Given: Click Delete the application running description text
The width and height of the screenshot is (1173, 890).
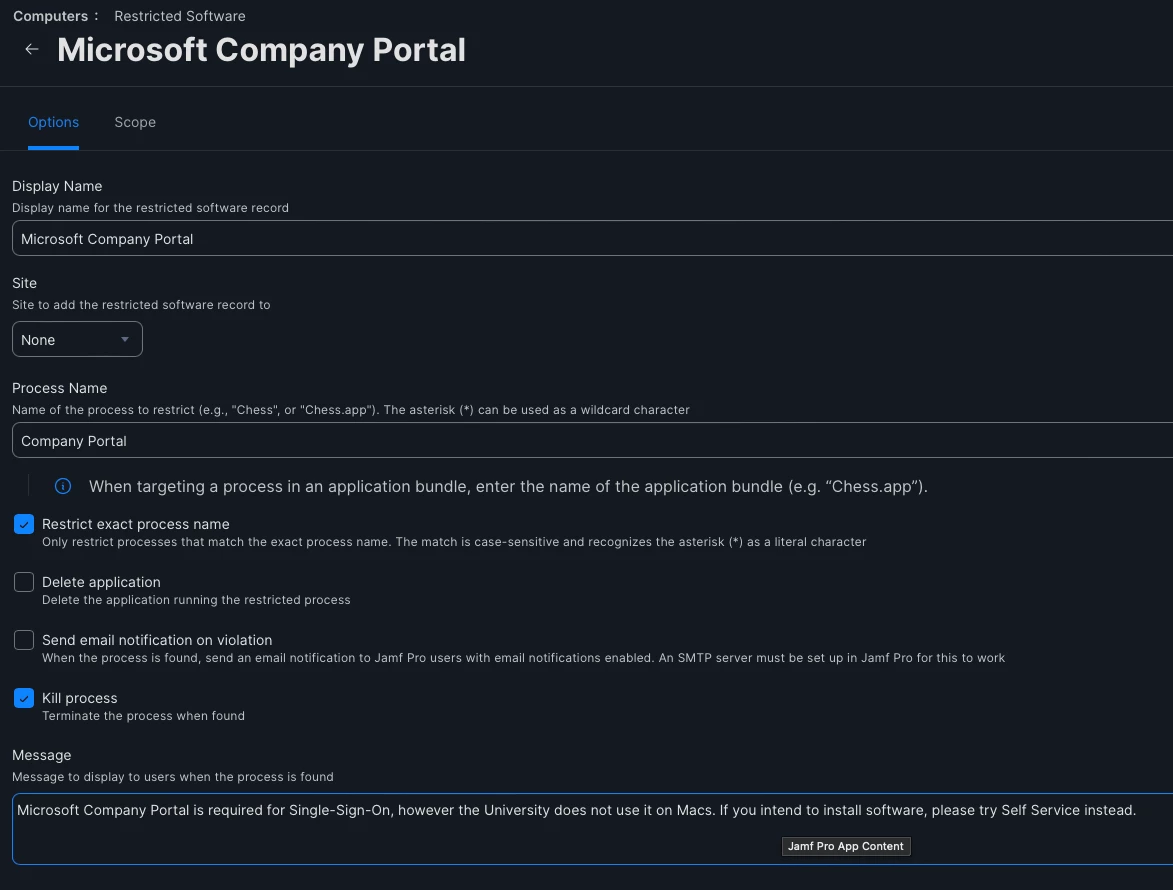Looking at the screenshot, I should [x=196, y=600].
